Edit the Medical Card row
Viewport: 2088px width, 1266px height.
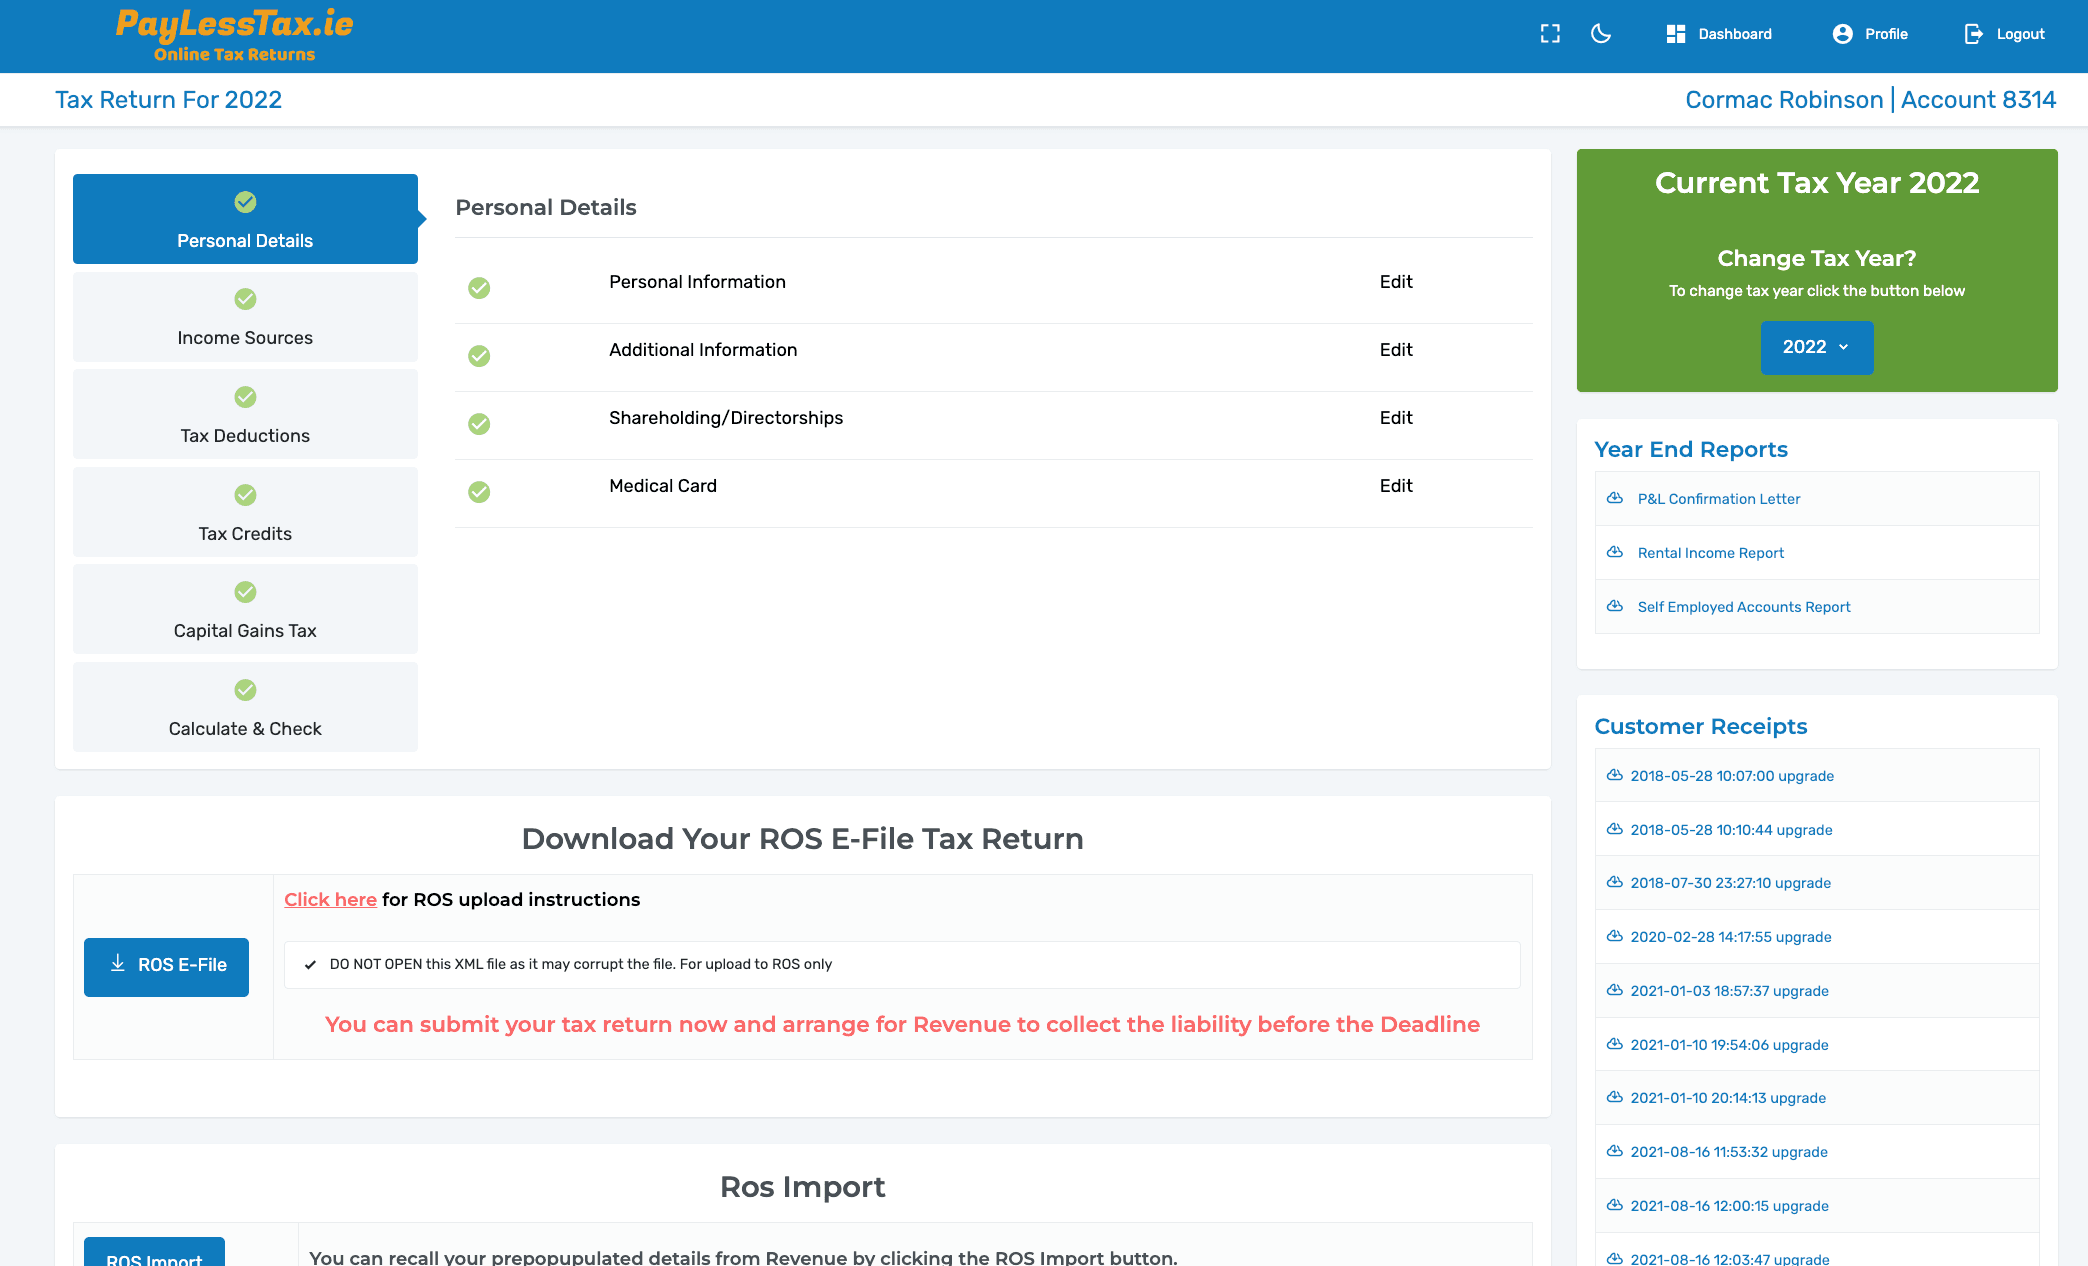coord(1396,486)
